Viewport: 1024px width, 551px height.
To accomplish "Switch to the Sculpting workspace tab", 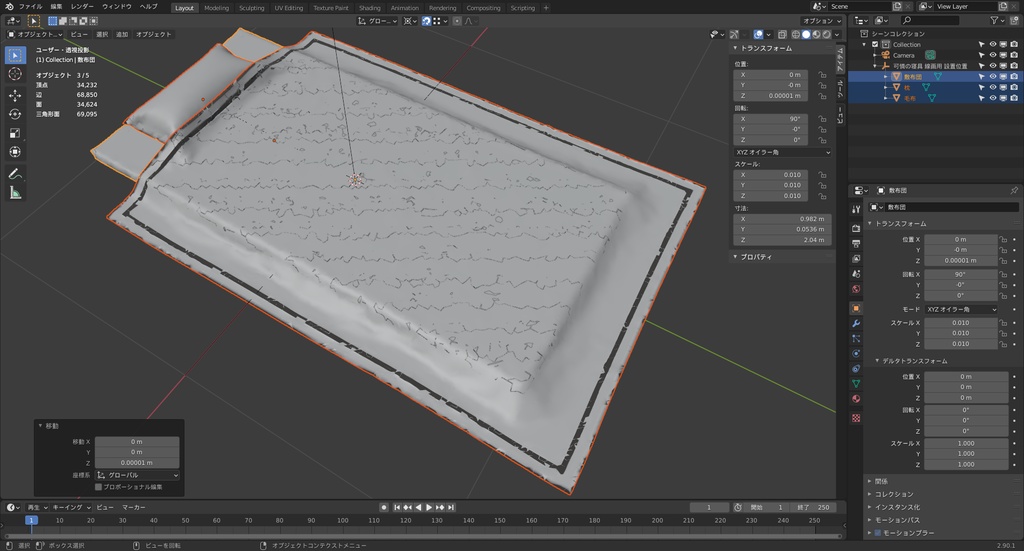I will click(251, 7).
